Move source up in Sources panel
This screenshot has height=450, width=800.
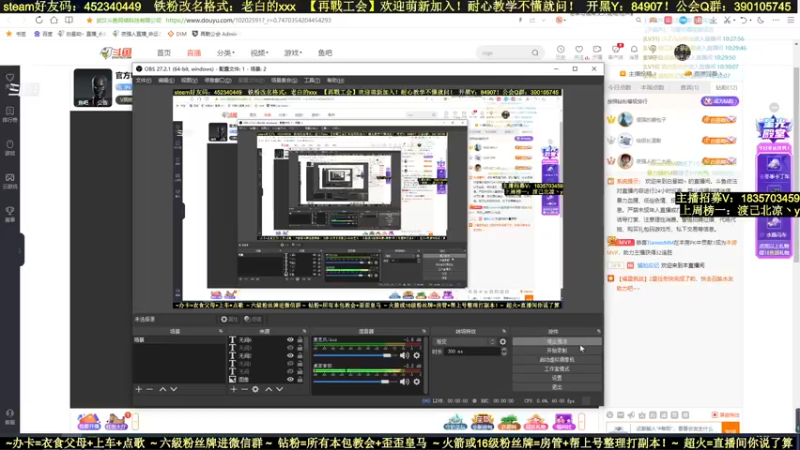click(x=268, y=389)
